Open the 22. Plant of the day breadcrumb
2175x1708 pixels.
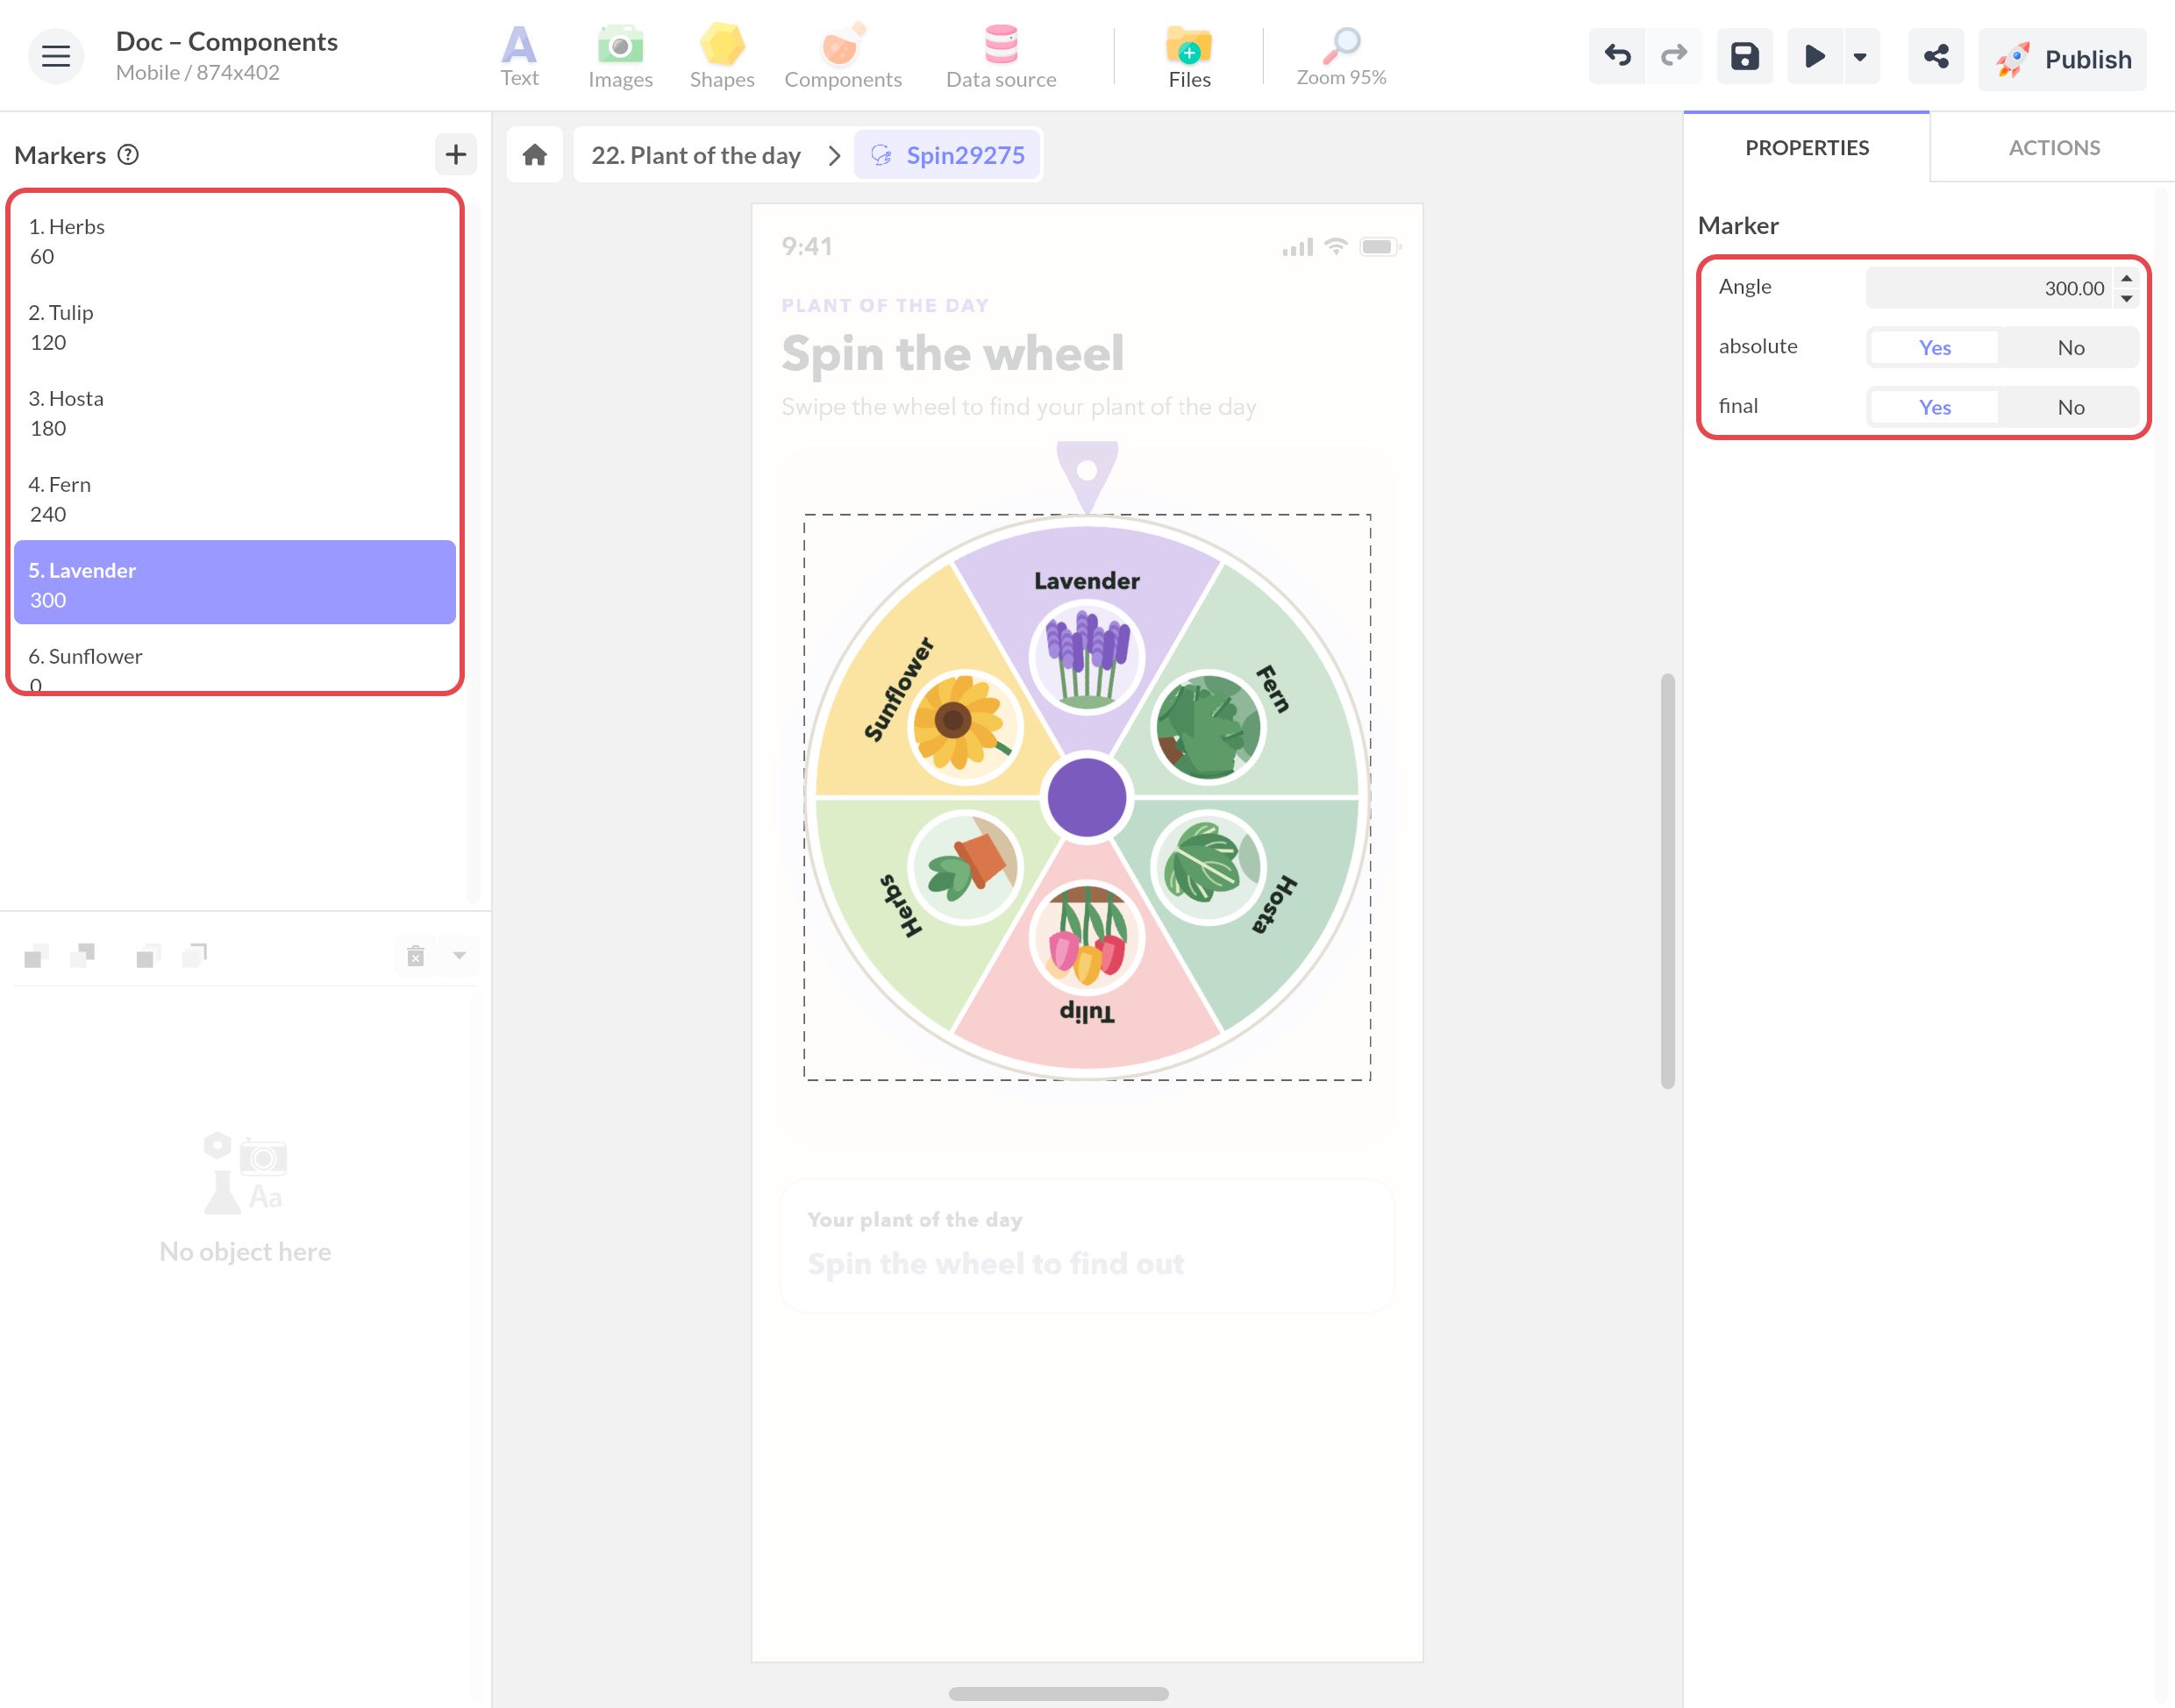tap(696, 155)
